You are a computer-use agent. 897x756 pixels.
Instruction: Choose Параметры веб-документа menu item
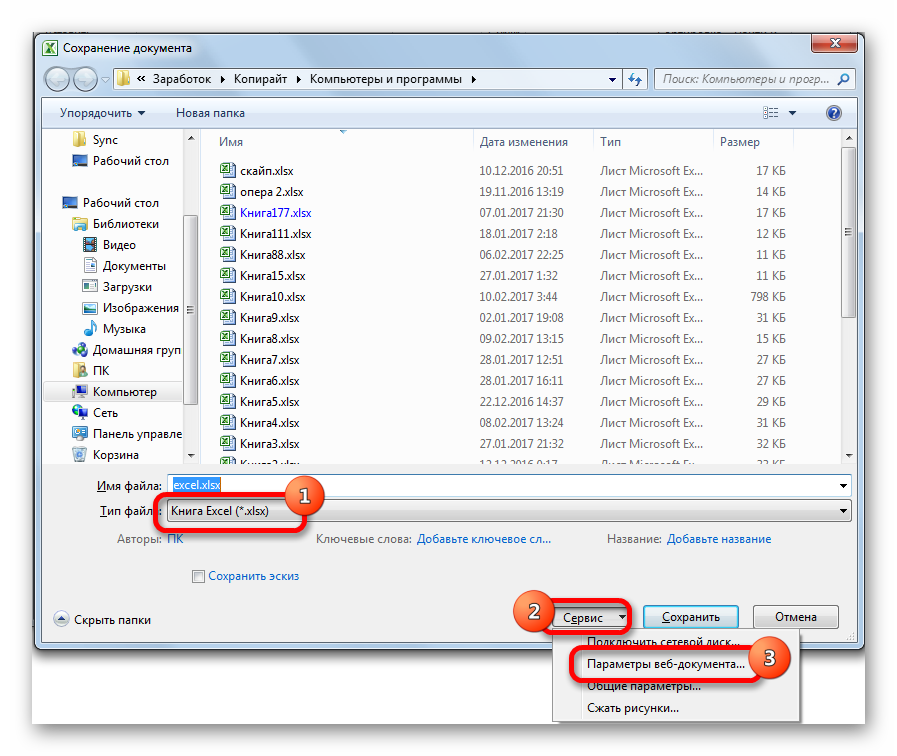[x=665, y=664]
